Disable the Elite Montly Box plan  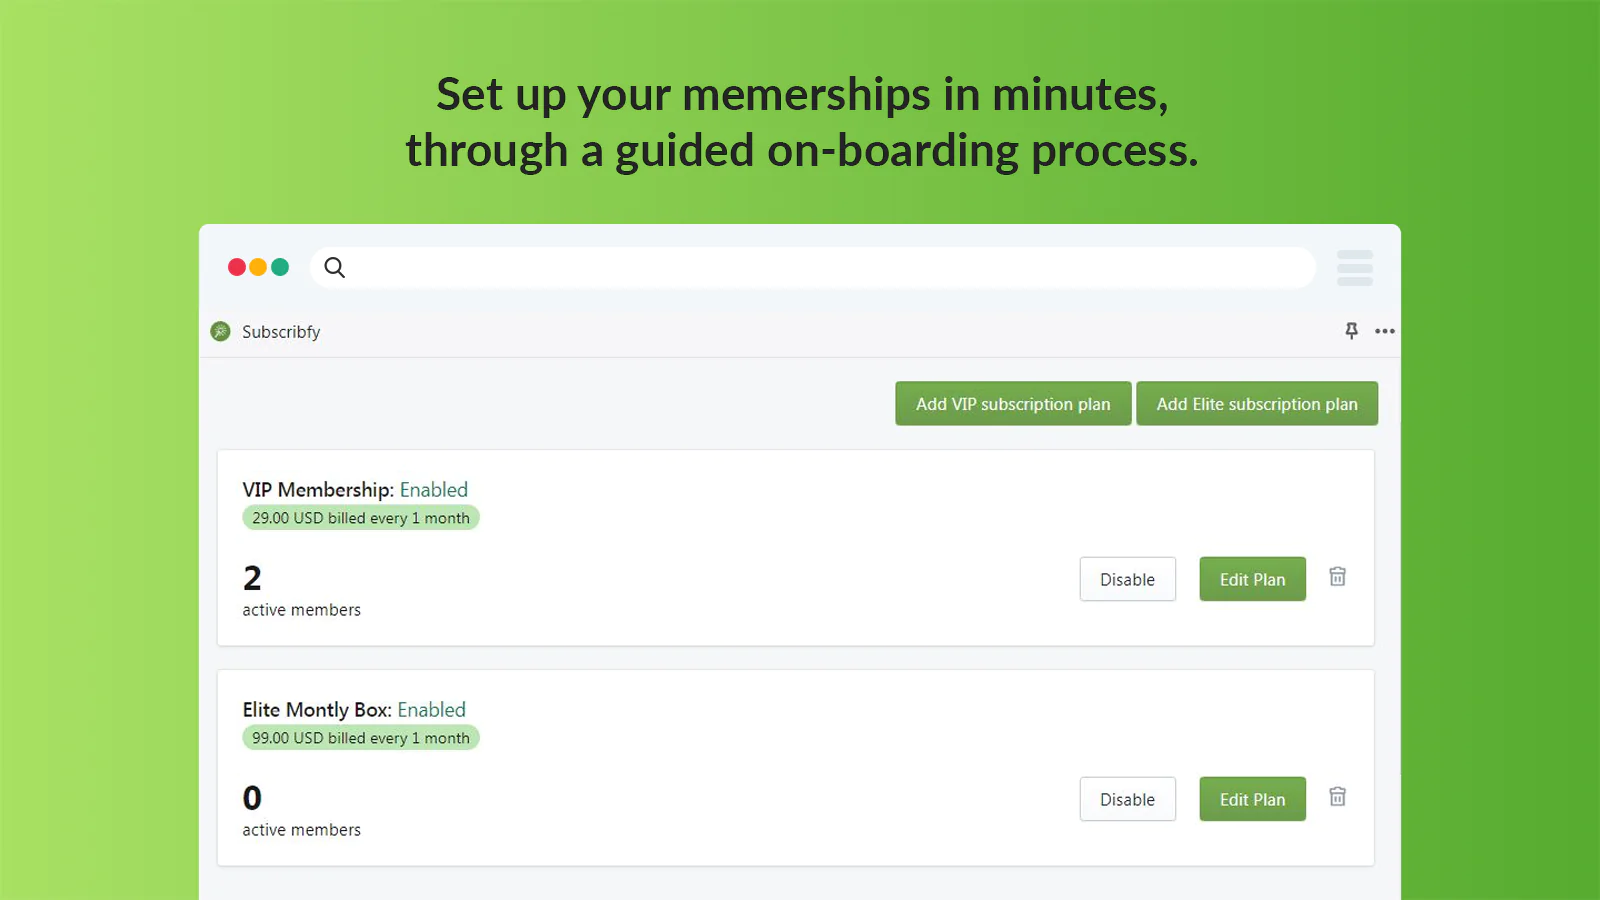click(1128, 799)
